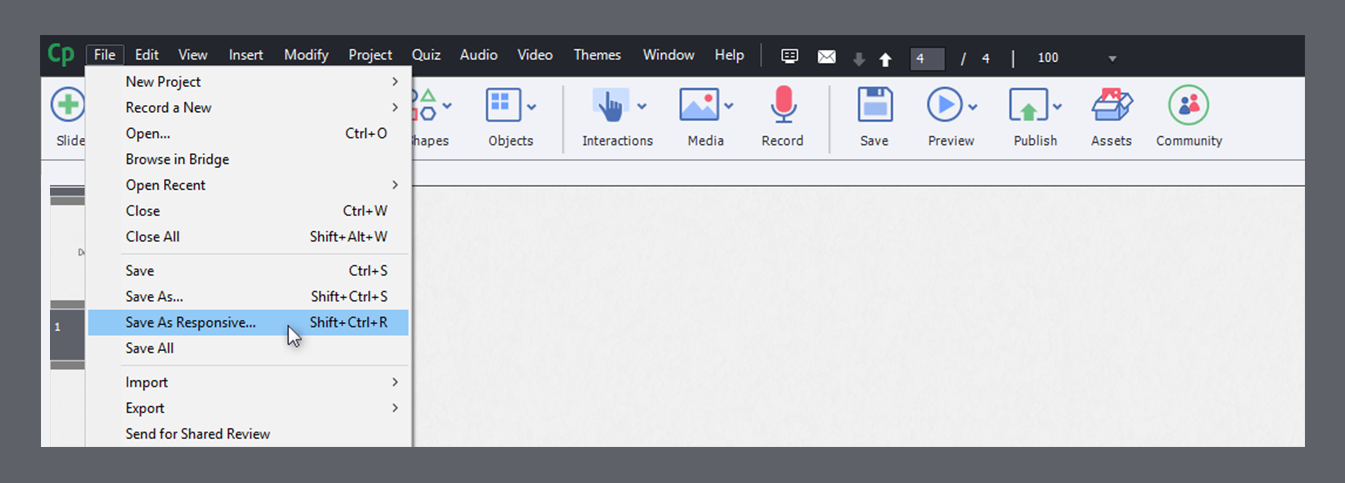The width and height of the screenshot is (1345, 483).
Task: Close the open File menu
Action: (105, 55)
